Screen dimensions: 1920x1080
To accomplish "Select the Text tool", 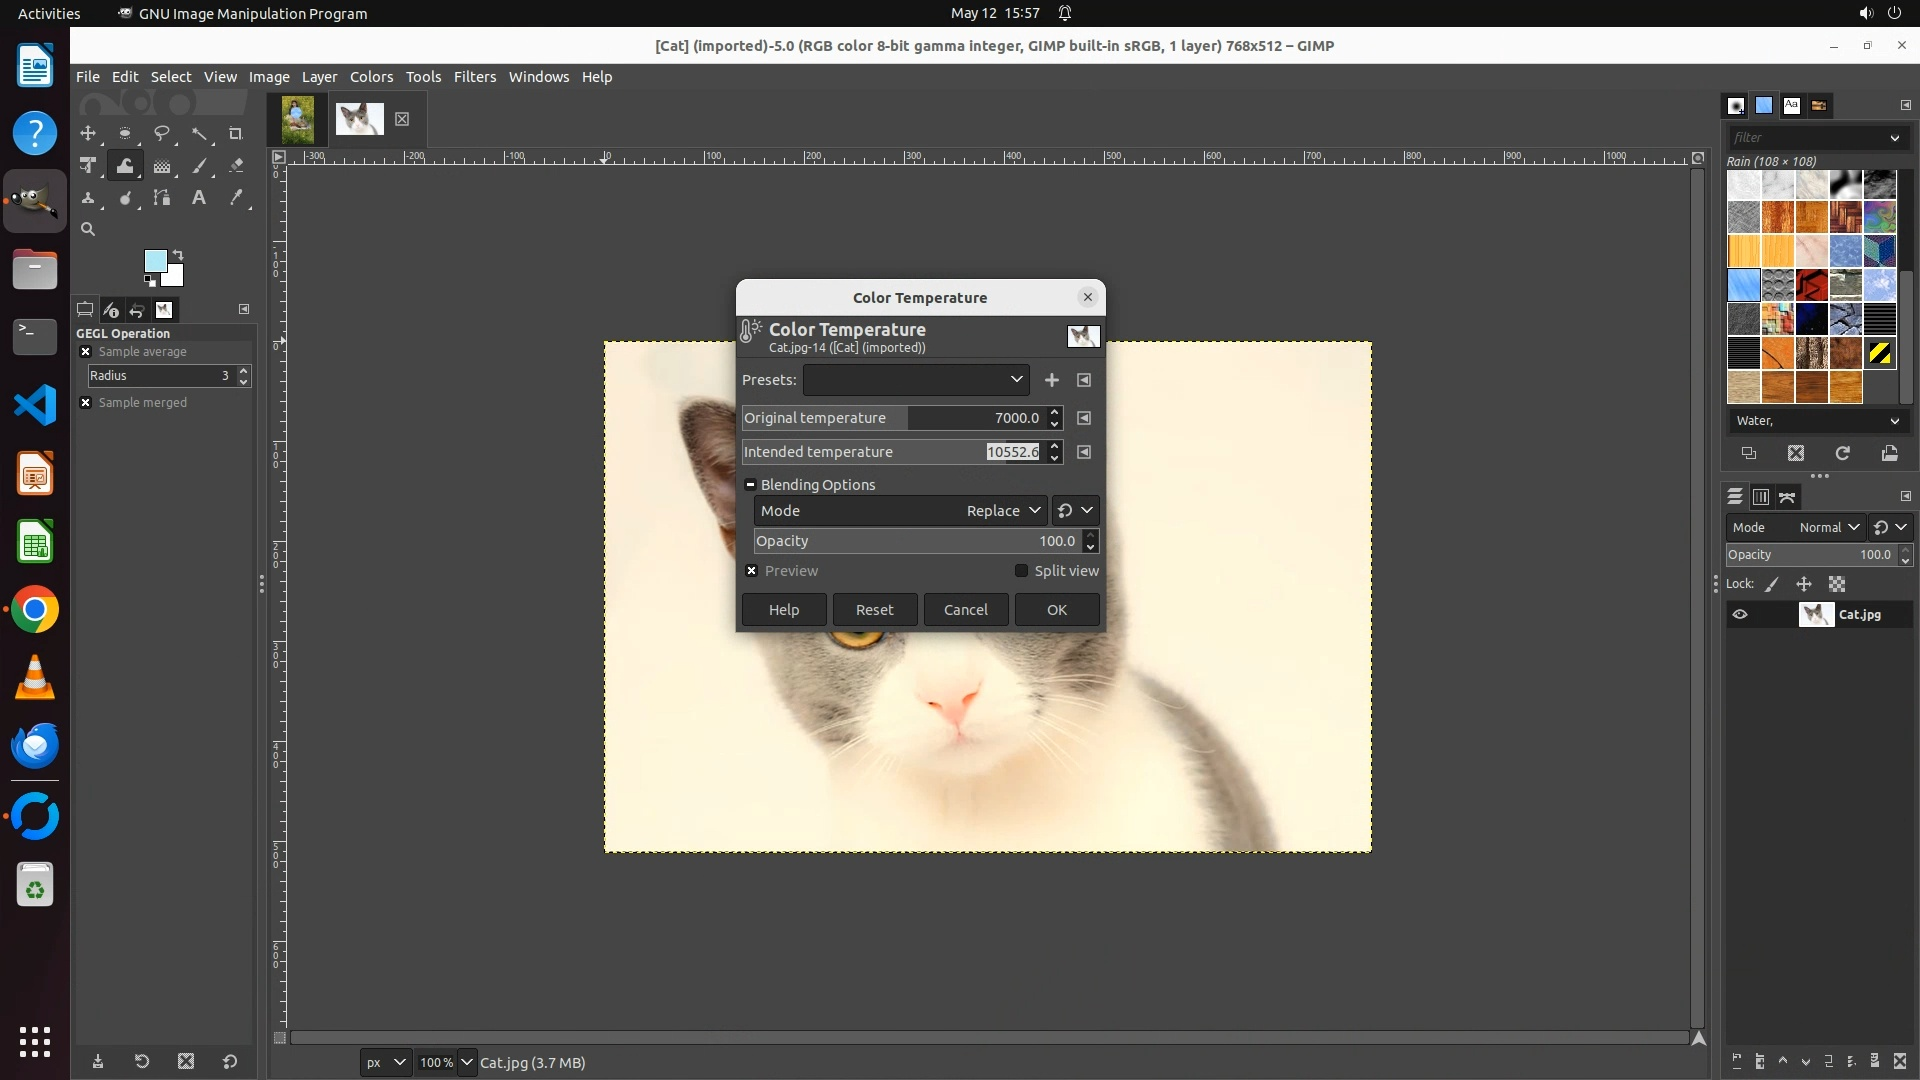I will (199, 198).
